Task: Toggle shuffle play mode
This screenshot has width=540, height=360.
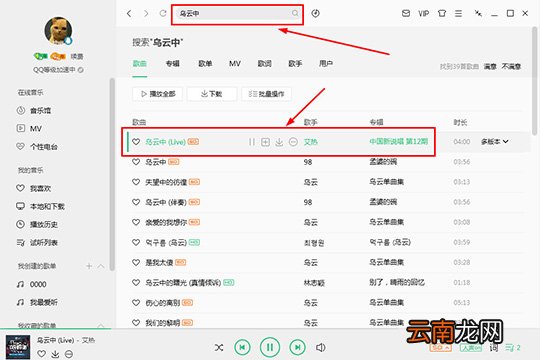Action: point(219,348)
